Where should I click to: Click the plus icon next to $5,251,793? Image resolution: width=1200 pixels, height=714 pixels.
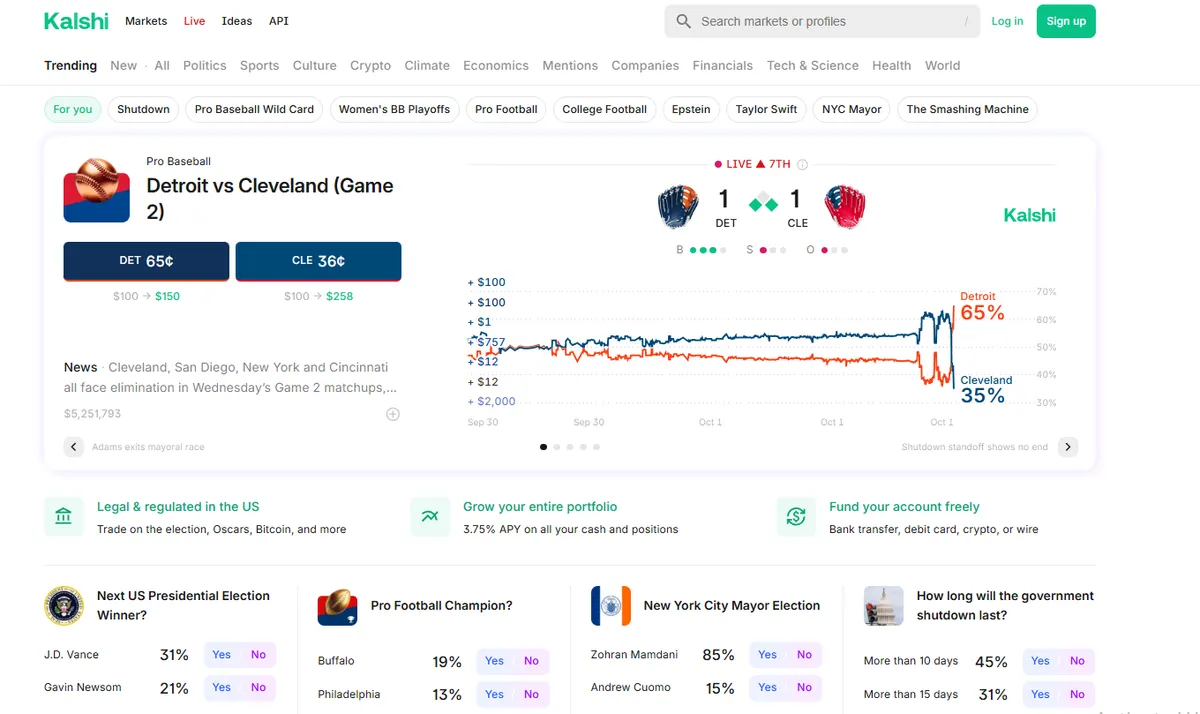393,414
